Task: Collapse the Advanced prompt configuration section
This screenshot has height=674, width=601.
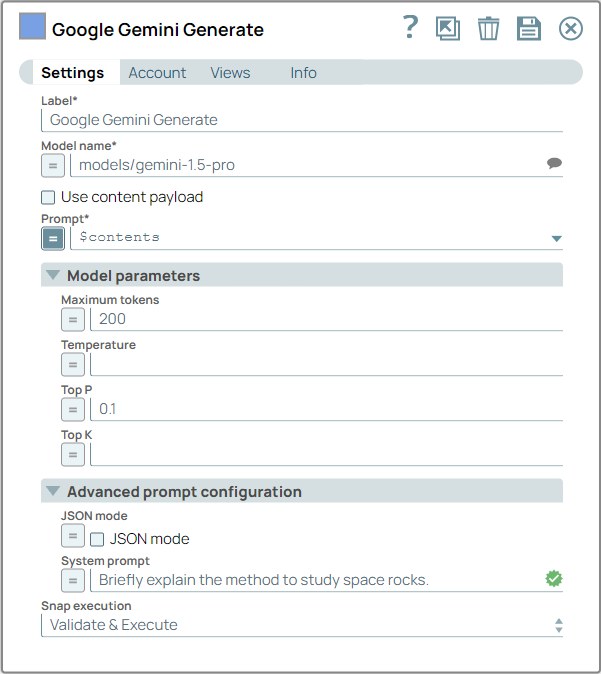Action: point(51,492)
